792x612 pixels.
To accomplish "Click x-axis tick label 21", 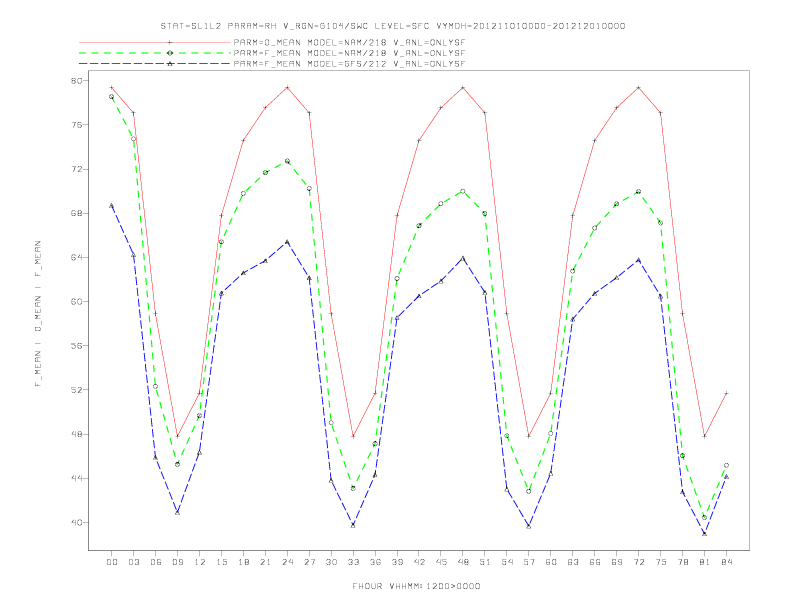I will [x=265, y=562].
